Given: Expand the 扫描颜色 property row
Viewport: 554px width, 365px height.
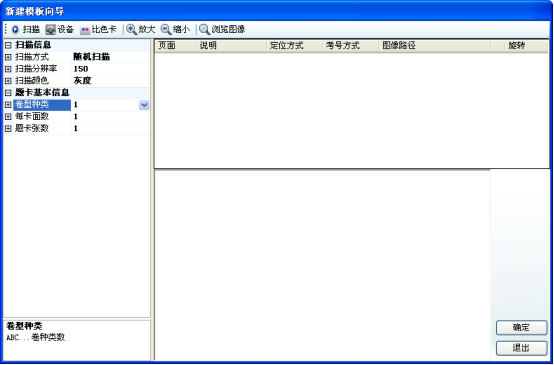Looking at the screenshot, I should click(8, 81).
